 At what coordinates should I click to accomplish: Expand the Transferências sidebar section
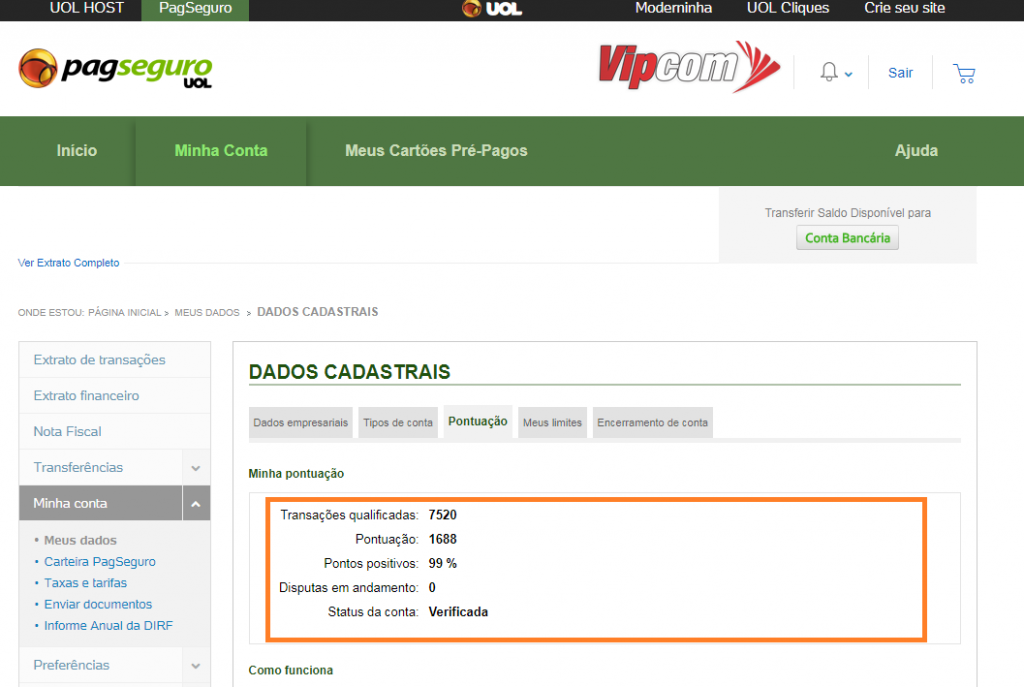[196, 468]
